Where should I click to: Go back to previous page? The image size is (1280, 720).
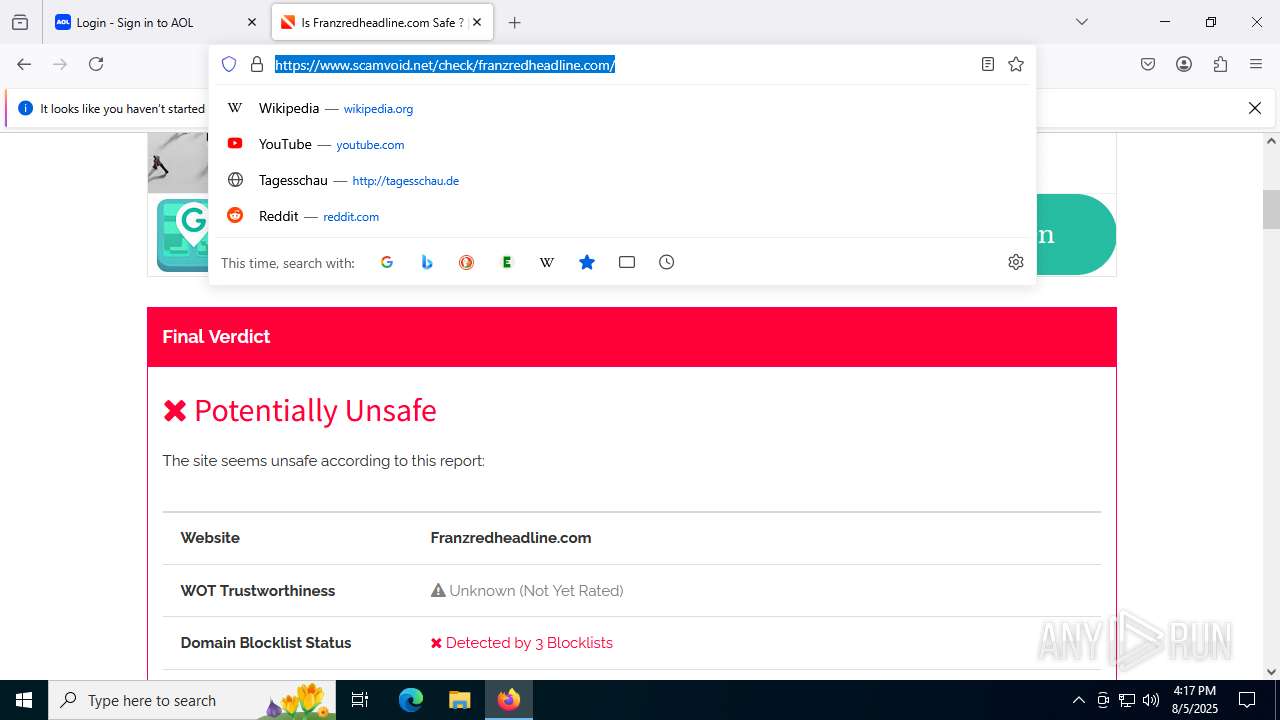[x=24, y=64]
